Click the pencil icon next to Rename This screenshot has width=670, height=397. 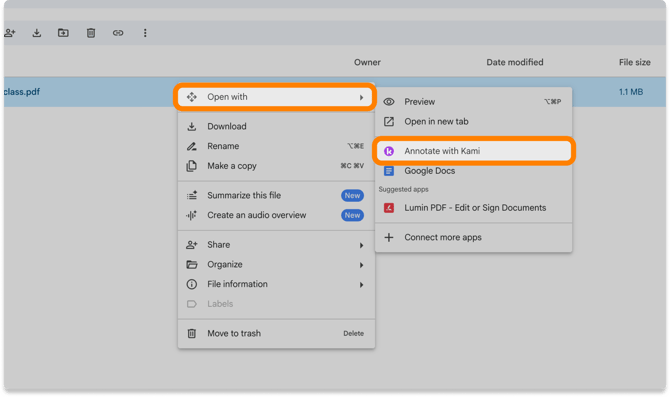[x=191, y=146]
